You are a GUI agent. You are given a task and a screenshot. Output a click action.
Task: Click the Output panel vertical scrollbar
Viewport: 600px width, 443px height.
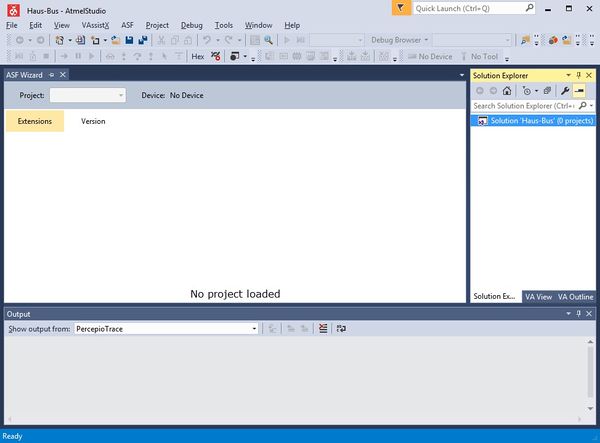tap(593, 368)
